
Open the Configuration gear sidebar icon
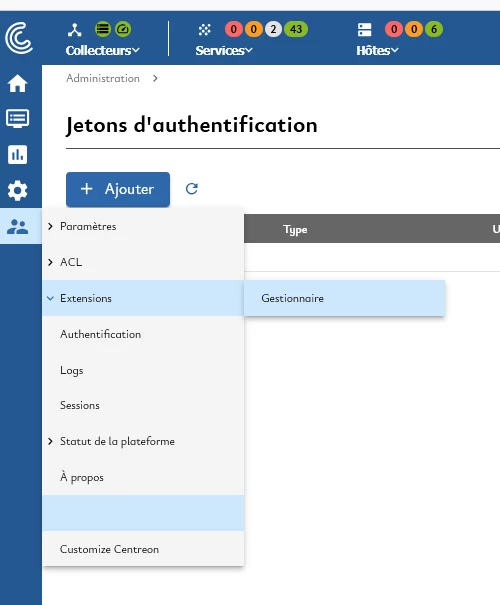tap(17, 190)
